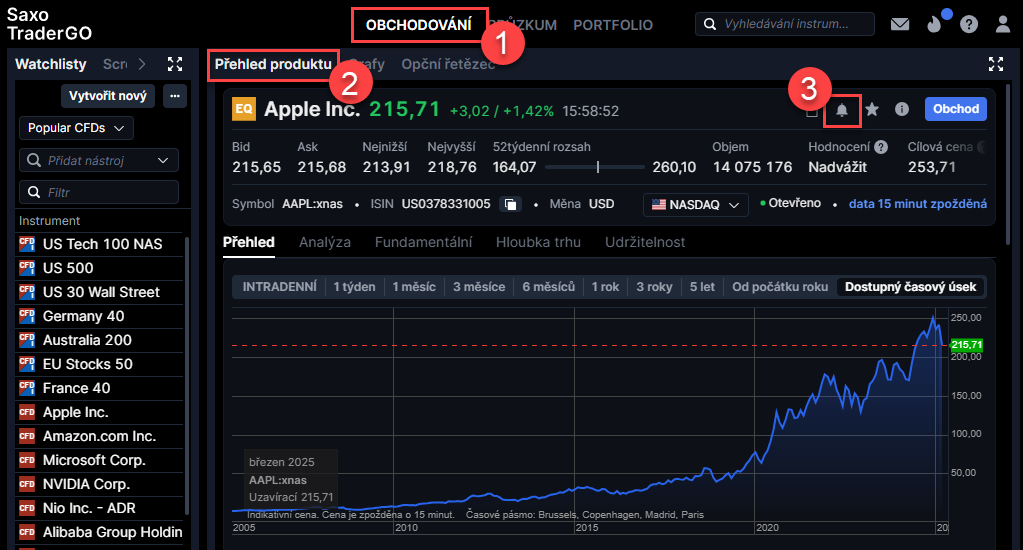Select Od počátku roku chart period
Viewport: 1023px width, 550px height.
[x=780, y=286]
